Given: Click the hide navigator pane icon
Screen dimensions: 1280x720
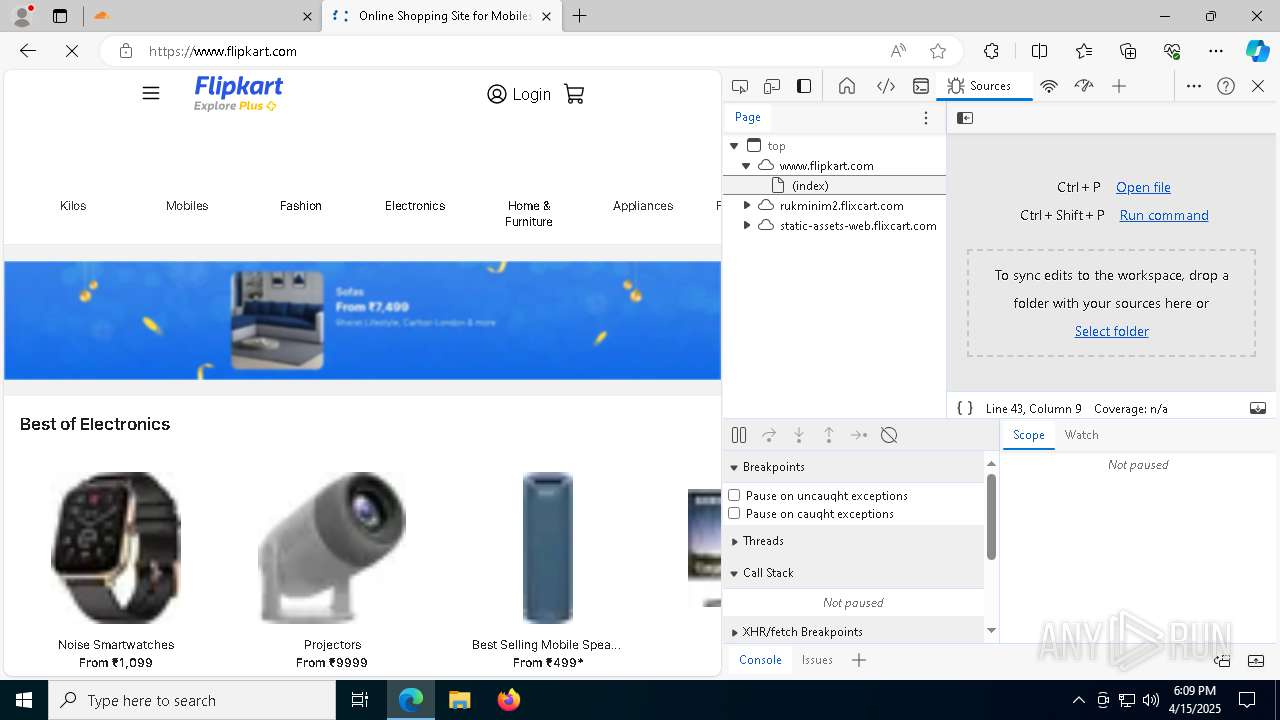Looking at the screenshot, I should 965,118.
